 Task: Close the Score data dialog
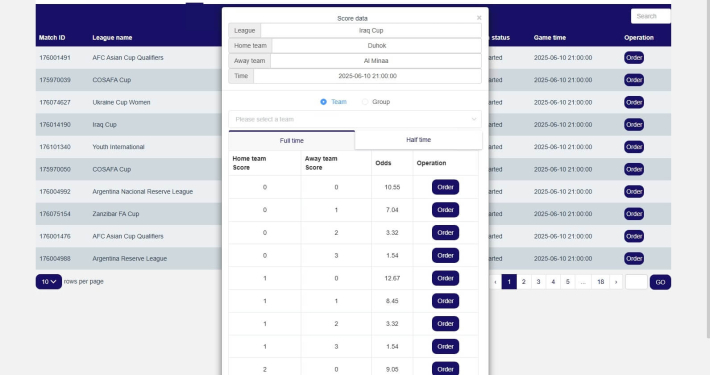[x=479, y=18]
